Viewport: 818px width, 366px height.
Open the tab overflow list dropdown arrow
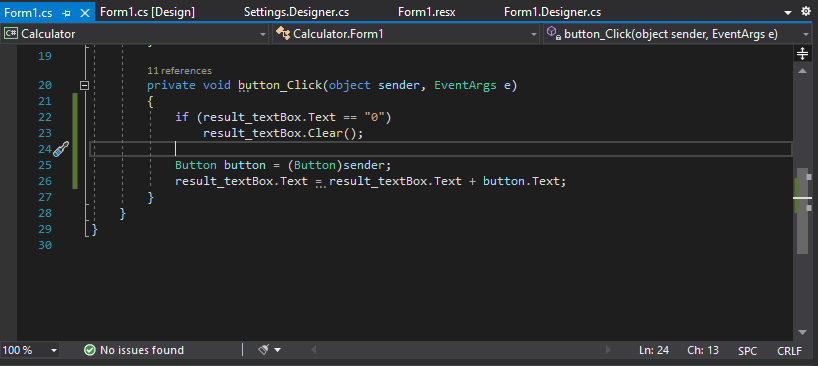[788, 13]
